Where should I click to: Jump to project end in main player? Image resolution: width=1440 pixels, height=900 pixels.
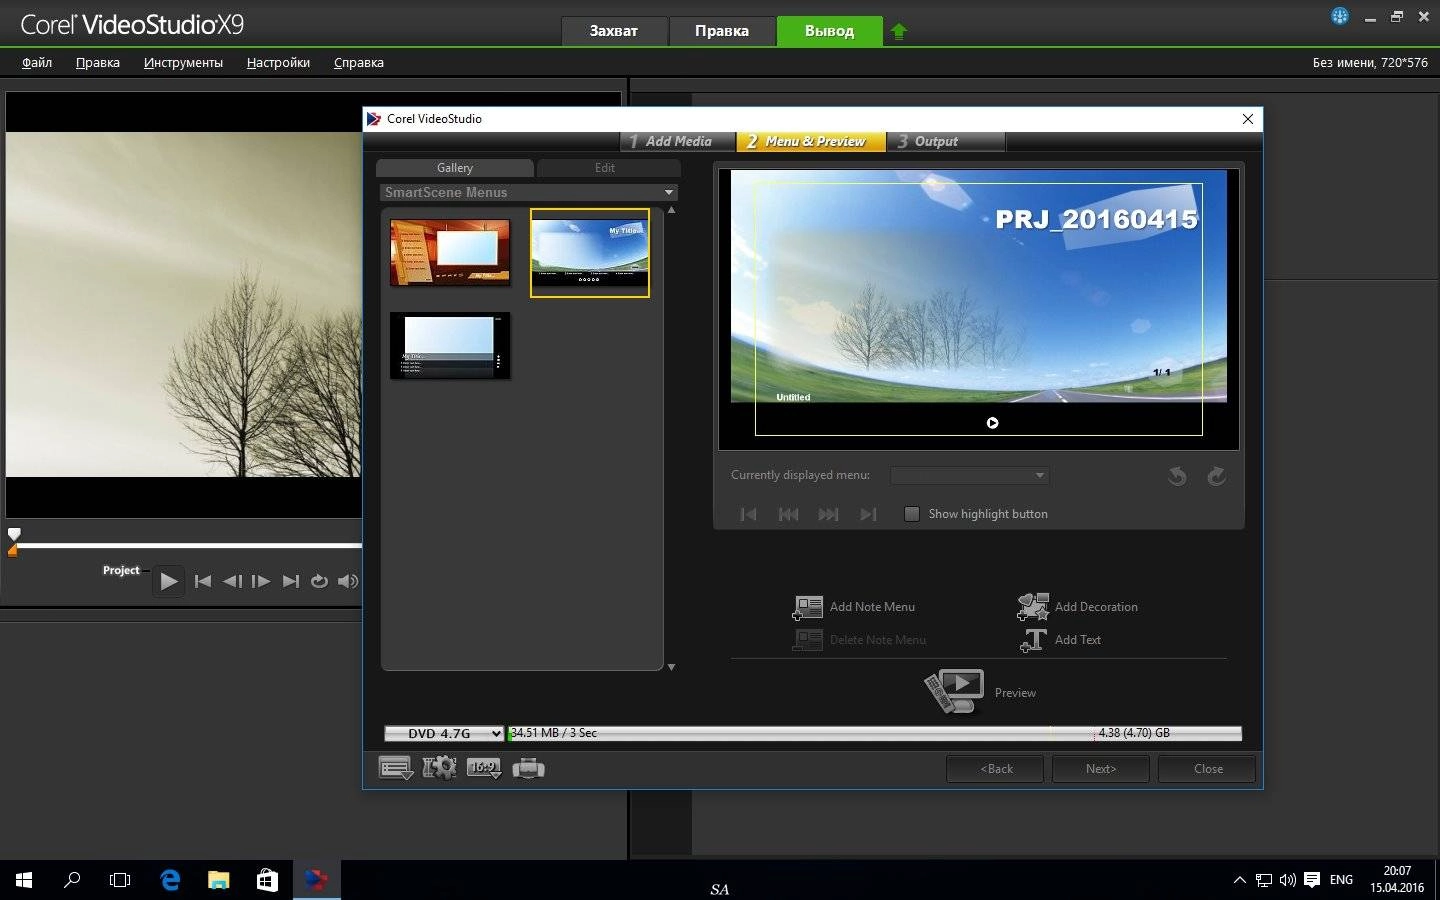(x=291, y=581)
